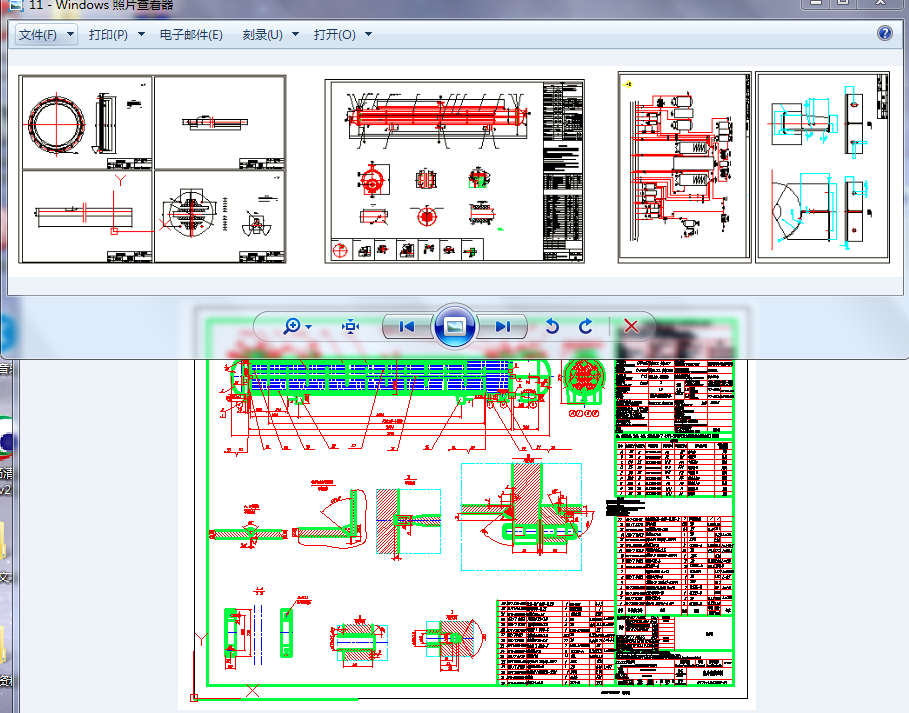The width and height of the screenshot is (909, 713).
Task: Select the red piping schematic drawing
Action: click(x=685, y=167)
